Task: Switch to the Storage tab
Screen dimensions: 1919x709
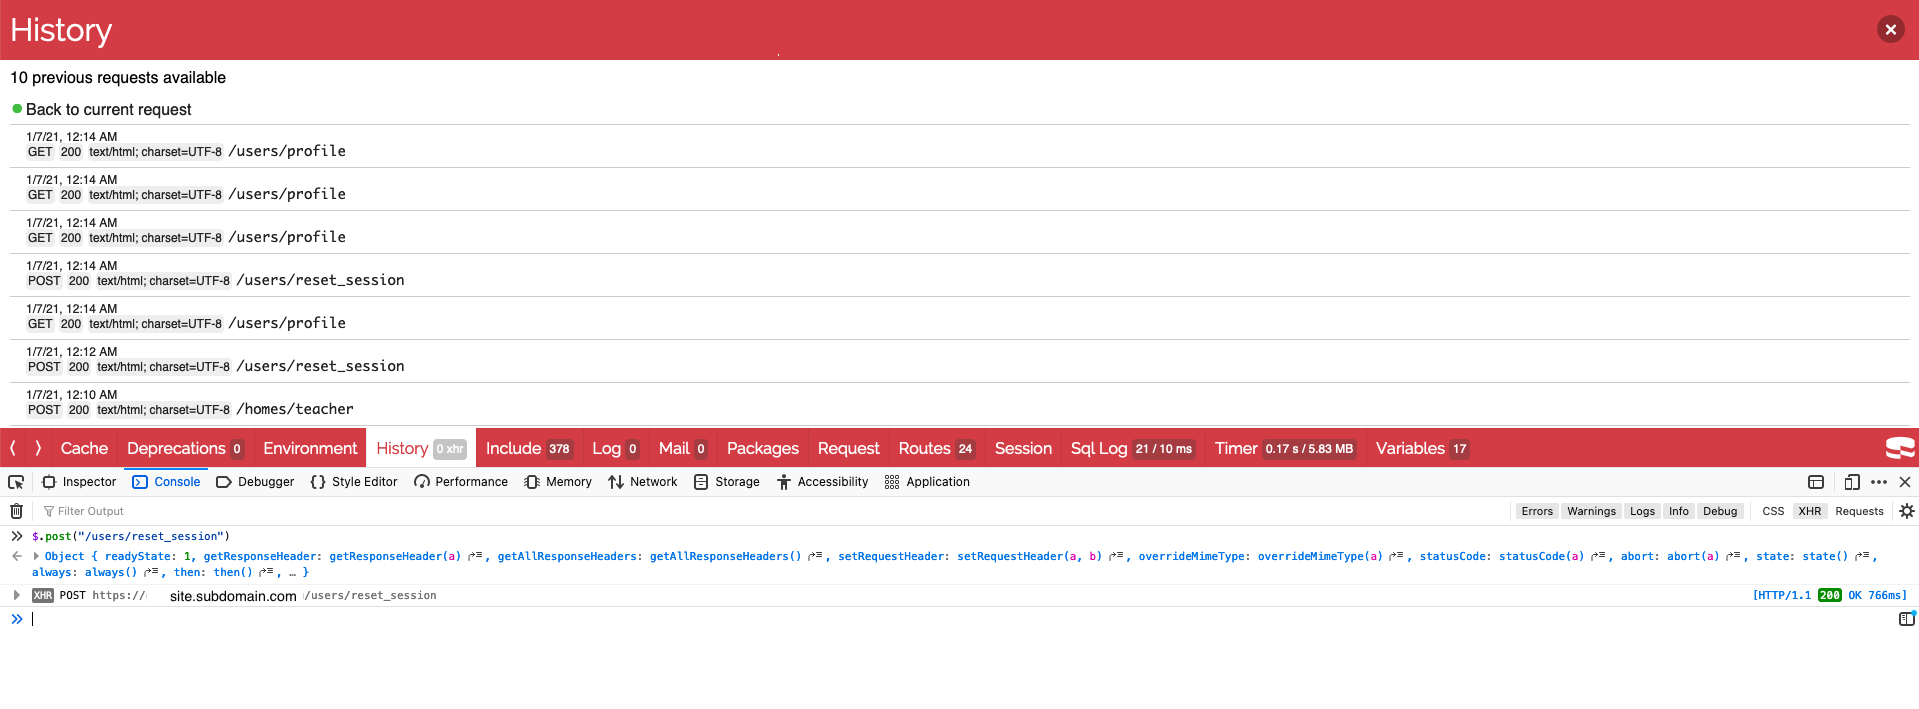Action: click(727, 482)
